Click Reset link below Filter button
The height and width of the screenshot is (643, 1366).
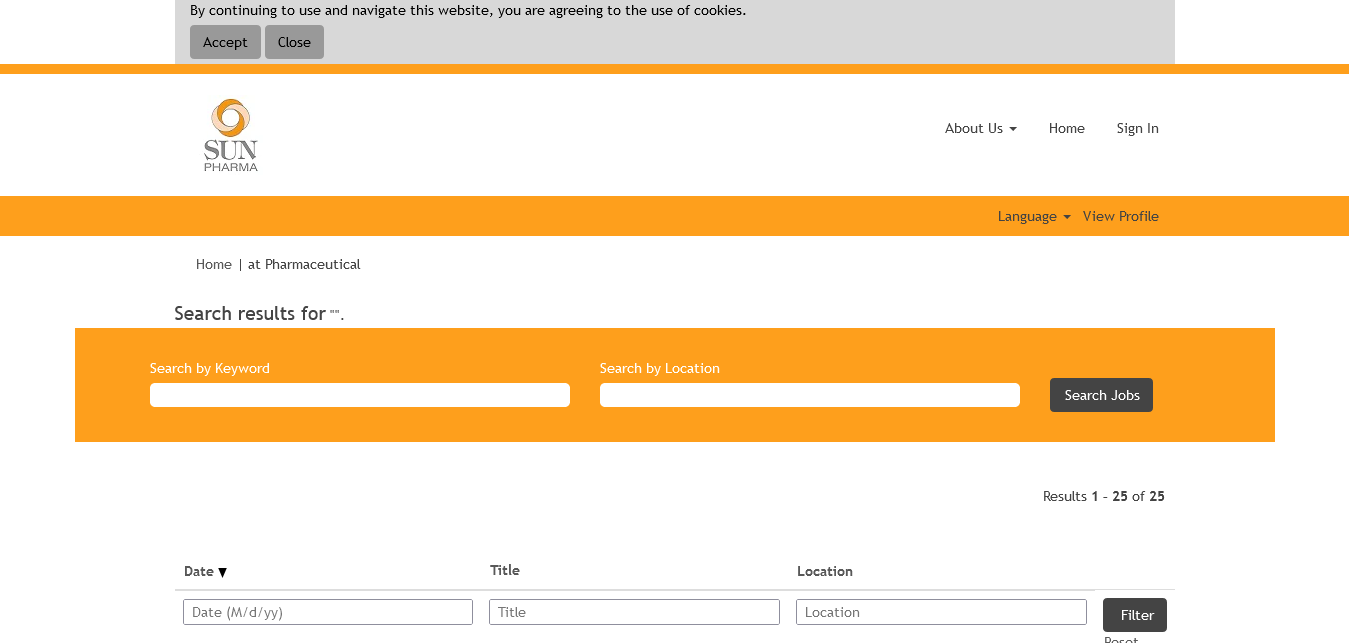point(1121,639)
